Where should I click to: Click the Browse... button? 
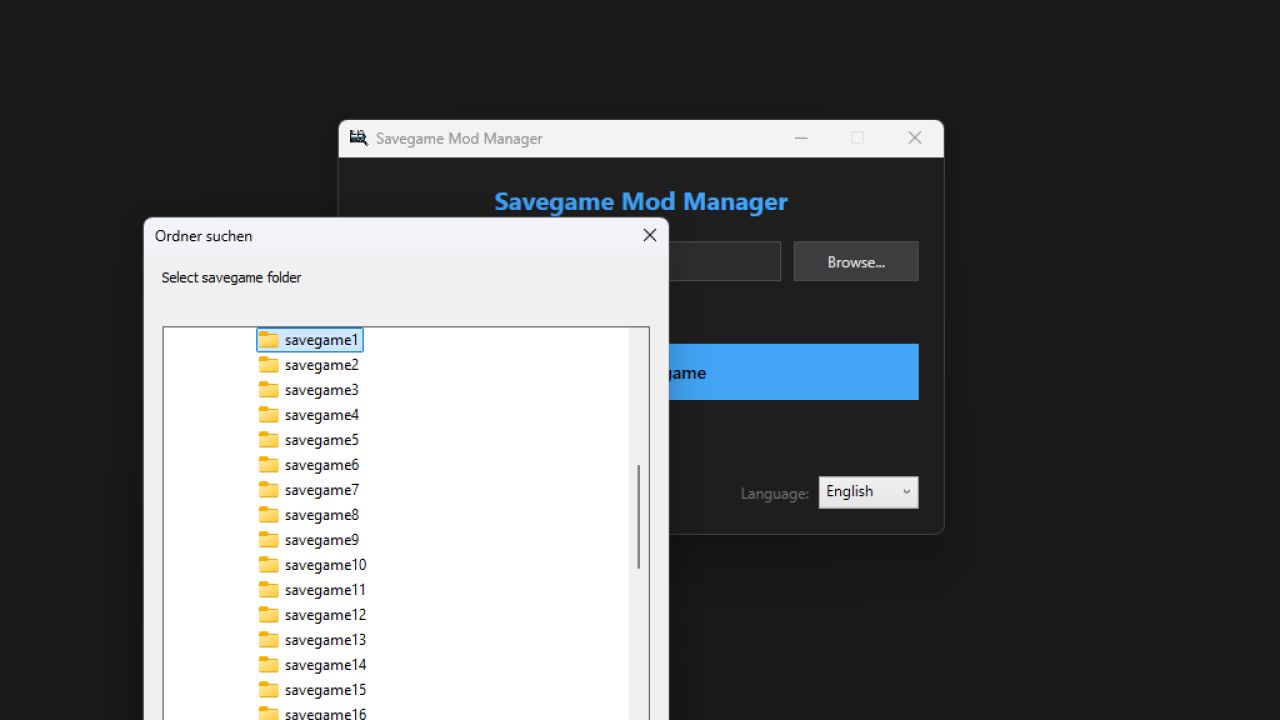click(x=855, y=261)
